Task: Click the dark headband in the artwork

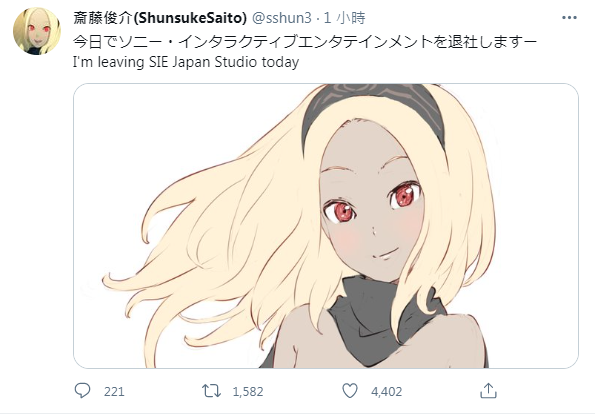Action: [374, 107]
